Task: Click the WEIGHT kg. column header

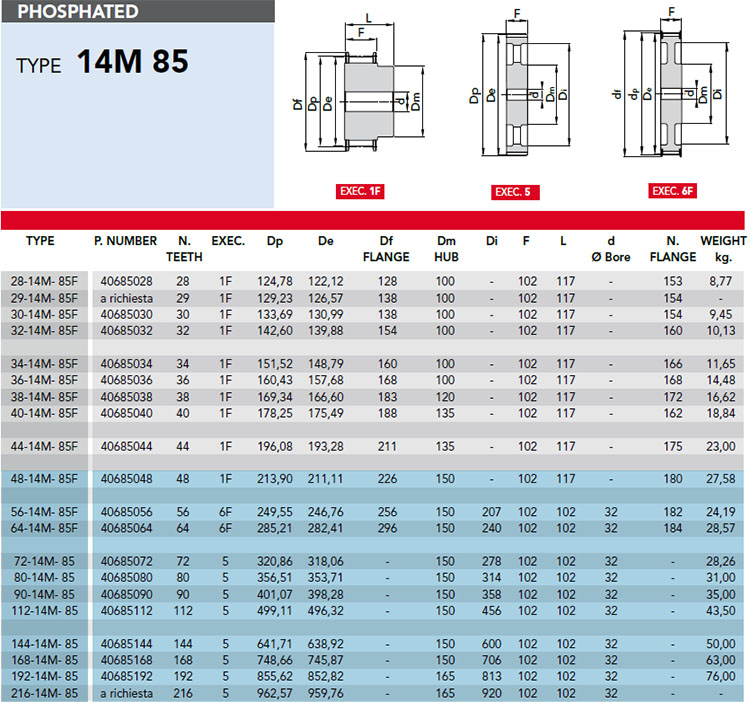Action: [x=723, y=249]
